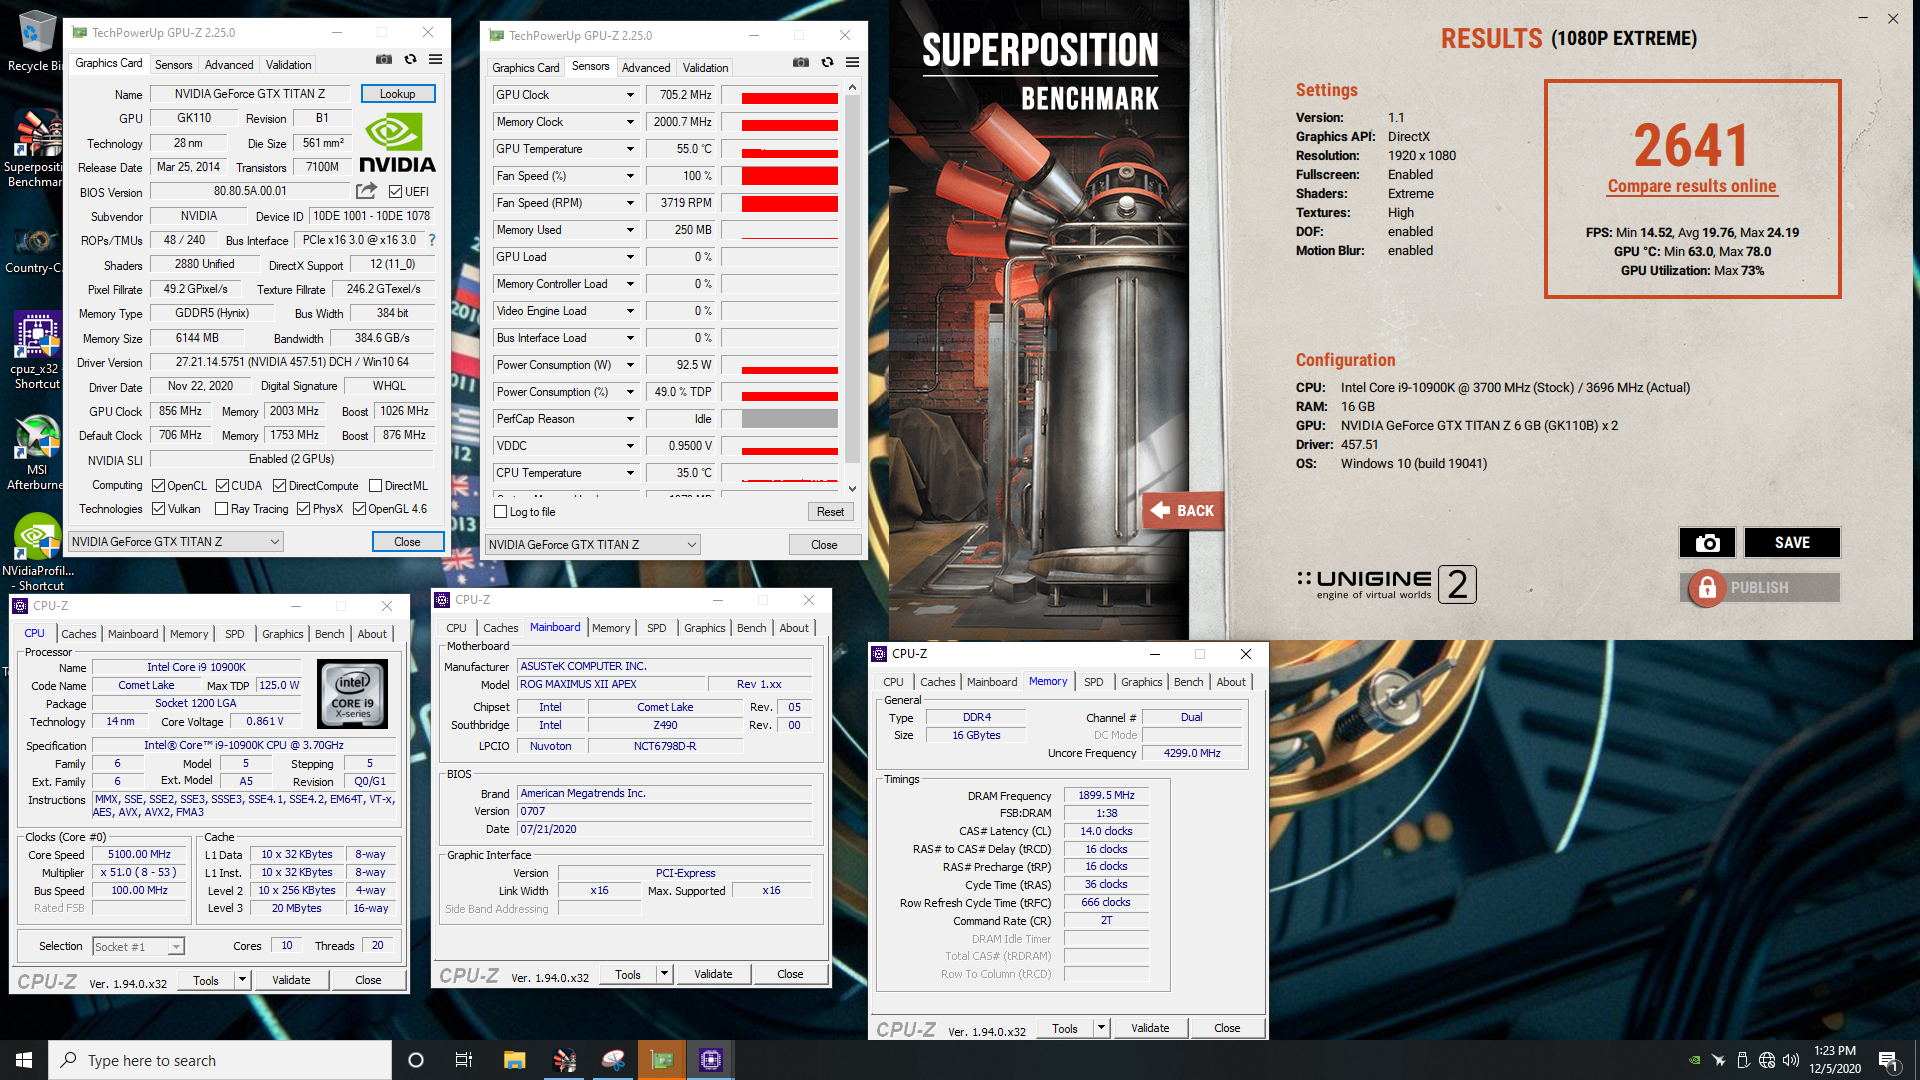Open MSI Afterburner desktop icon
Viewport: 1920px width, 1080px height.
coord(36,453)
